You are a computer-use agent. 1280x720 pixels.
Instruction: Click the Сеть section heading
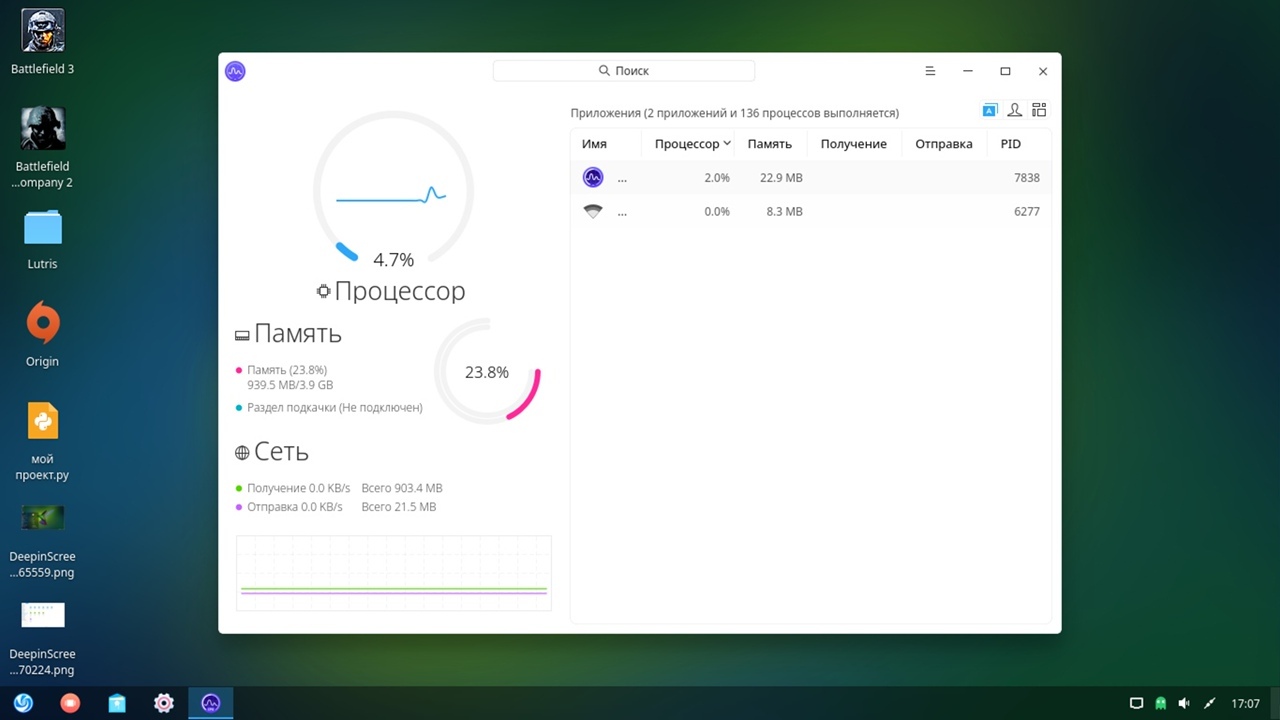click(x=281, y=452)
